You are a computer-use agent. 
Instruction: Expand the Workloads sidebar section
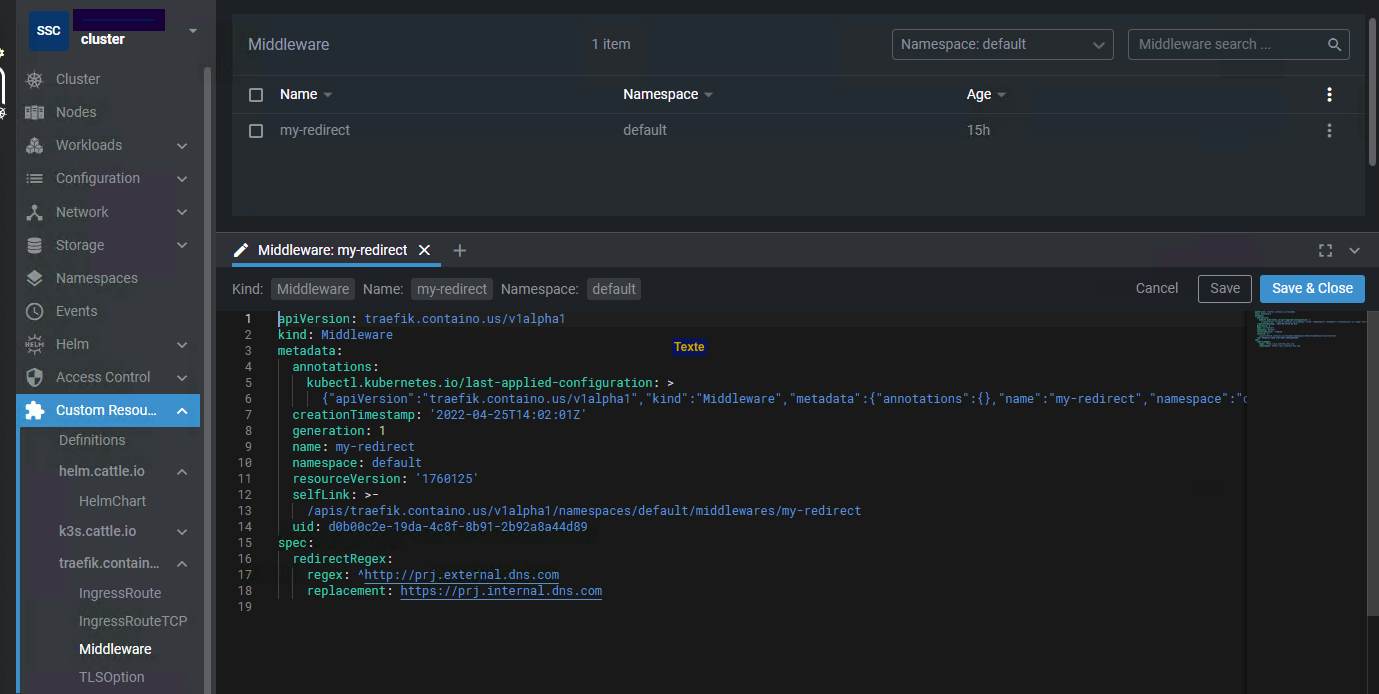click(x=182, y=146)
